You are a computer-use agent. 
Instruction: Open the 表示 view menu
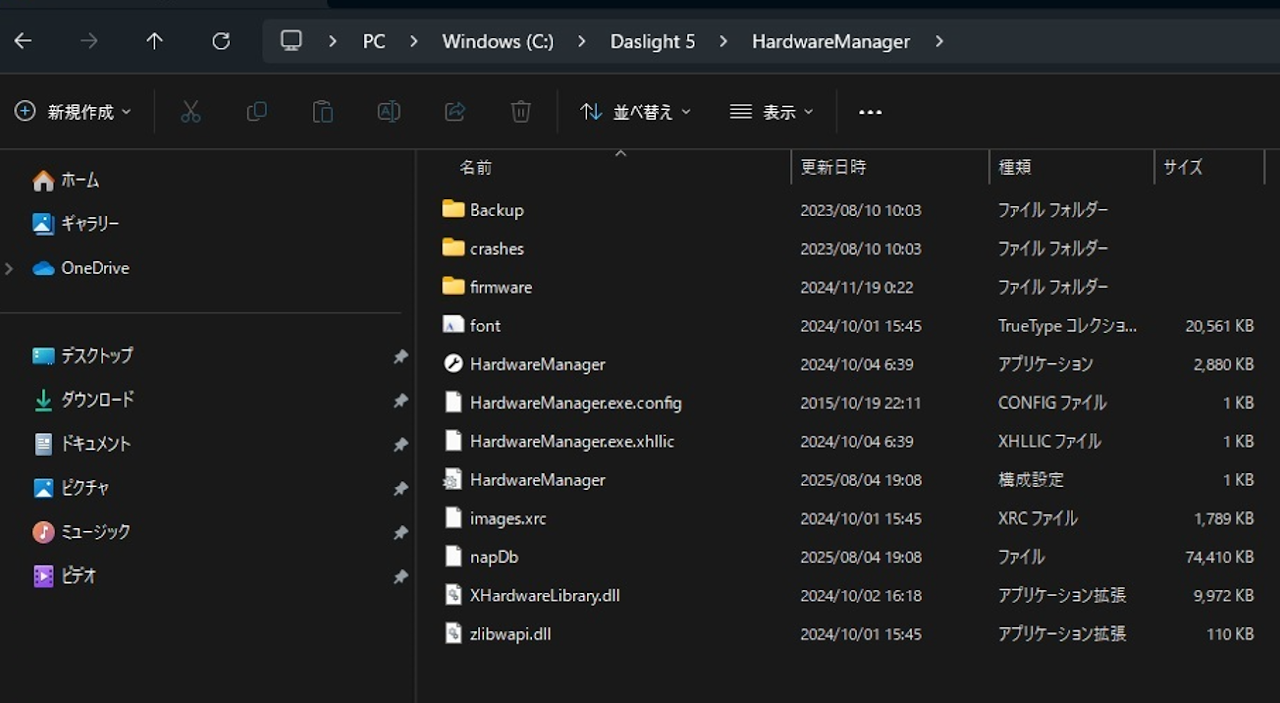[x=771, y=112]
